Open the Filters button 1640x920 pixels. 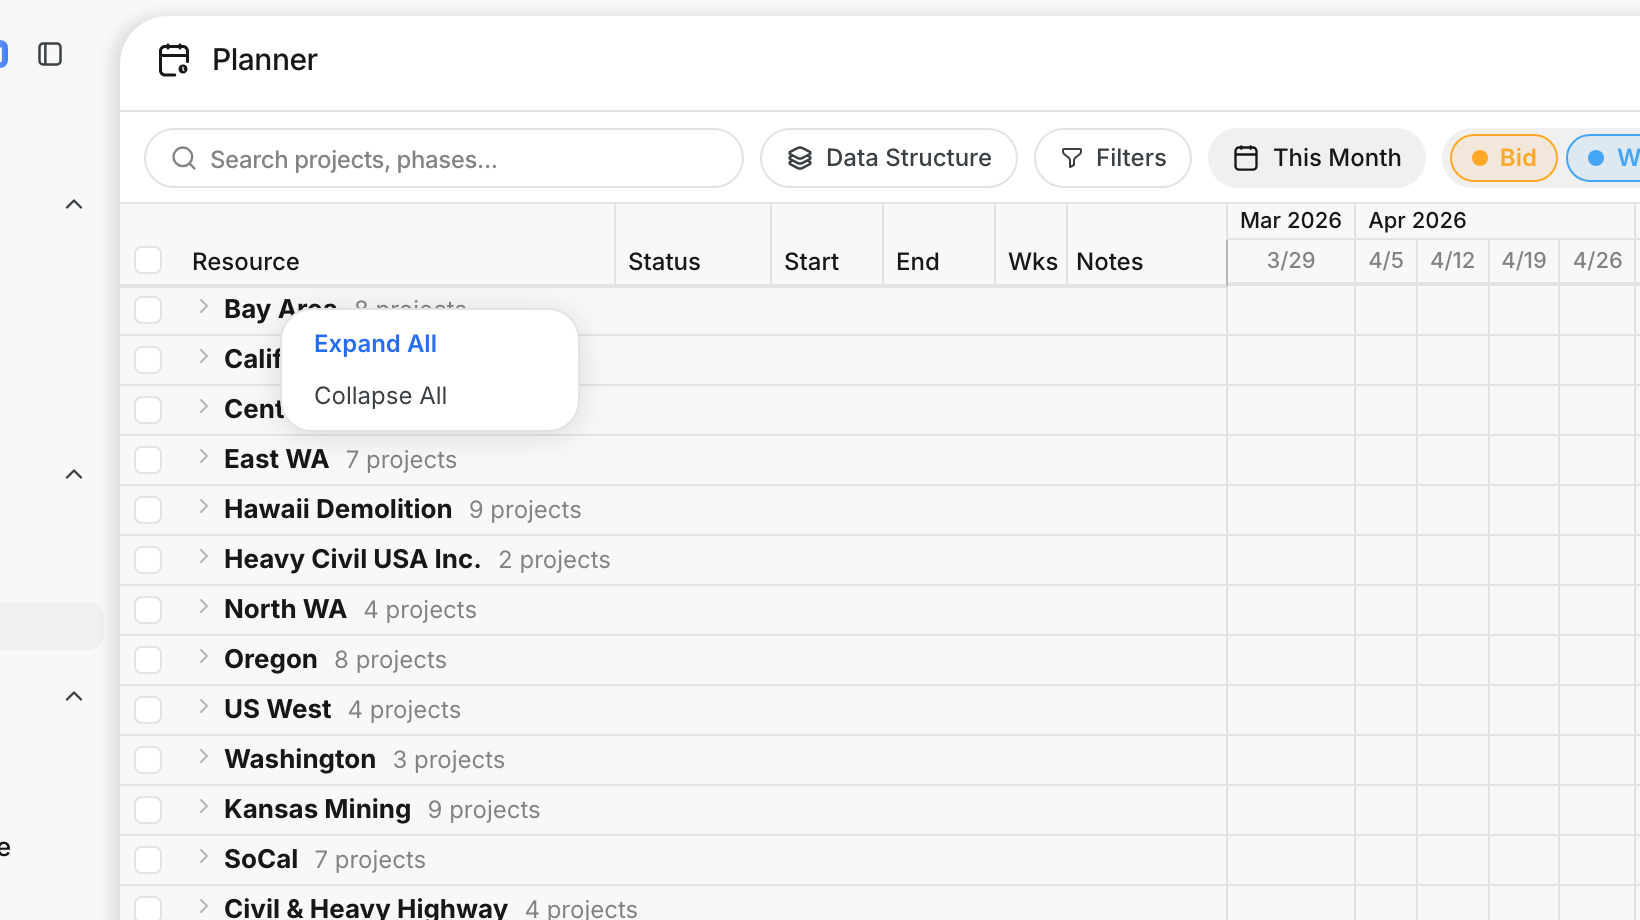click(1113, 158)
